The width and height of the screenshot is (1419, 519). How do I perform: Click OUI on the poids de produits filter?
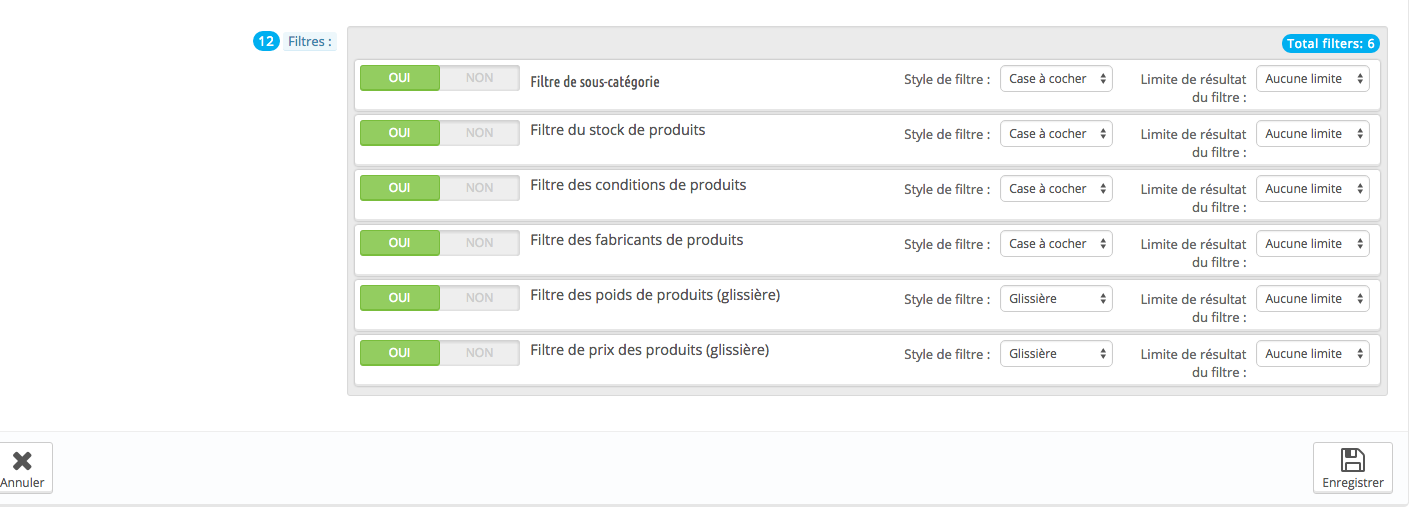(x=399, y=298)
